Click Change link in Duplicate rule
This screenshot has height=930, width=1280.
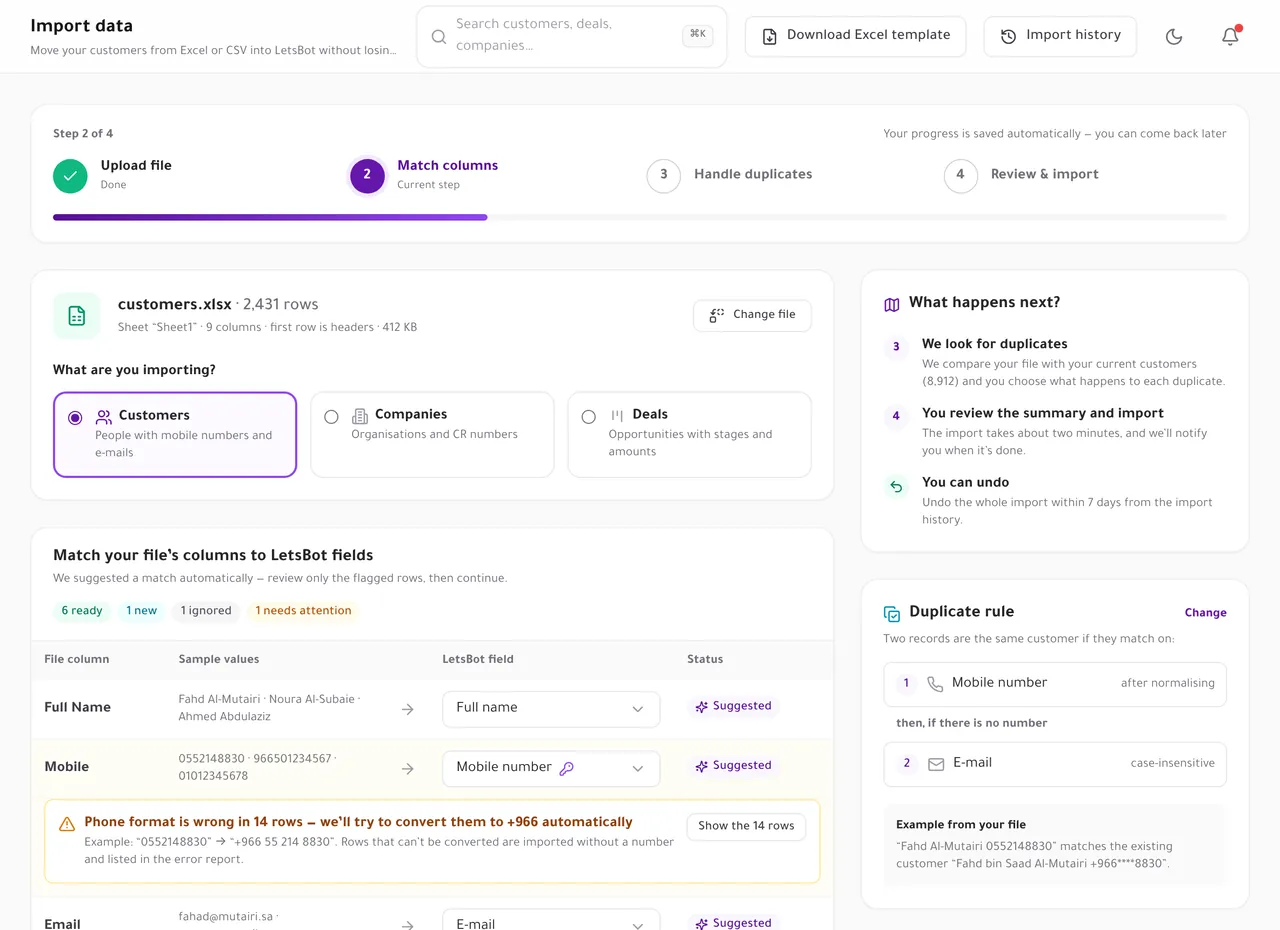(x=1205, y=613)
